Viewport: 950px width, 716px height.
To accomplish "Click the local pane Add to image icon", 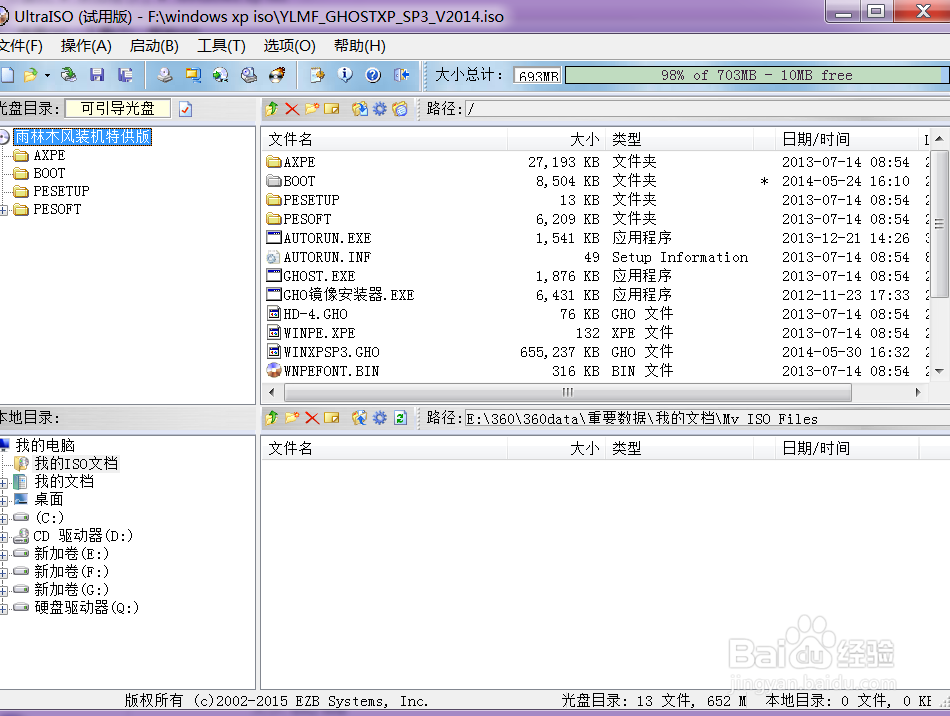I will tap(360, 418).
